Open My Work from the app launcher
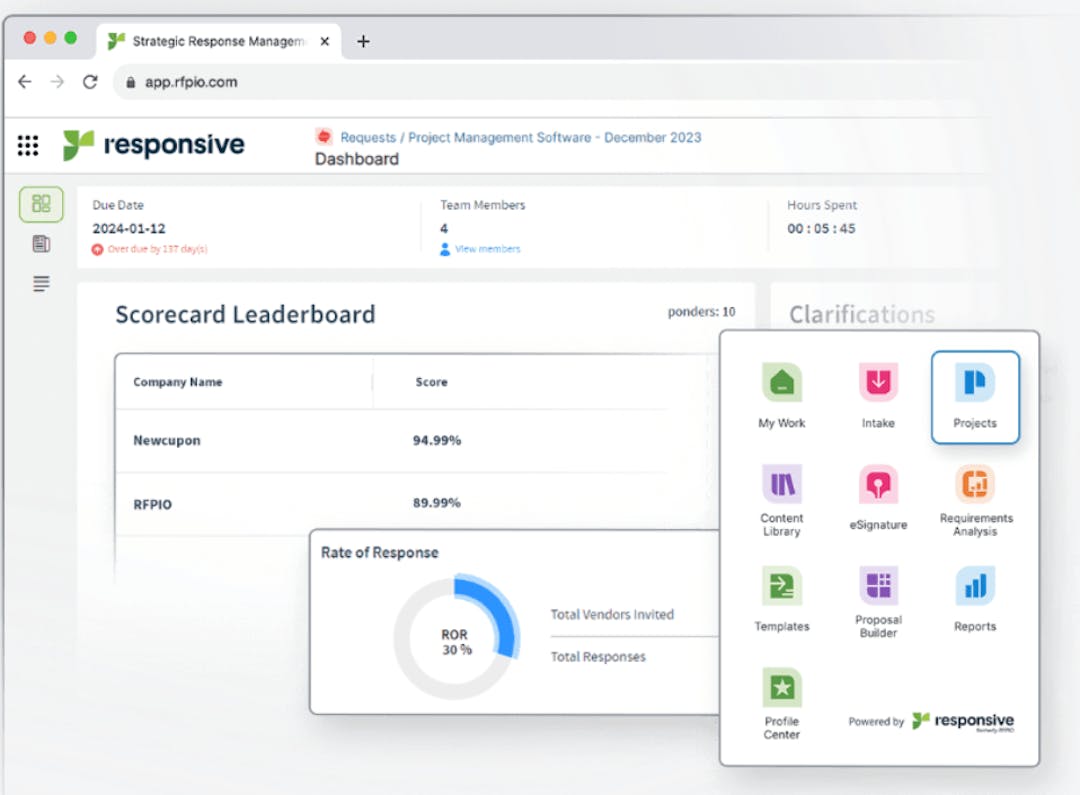This screenshot has height=795, width=1080. click(x=781, y=382)
